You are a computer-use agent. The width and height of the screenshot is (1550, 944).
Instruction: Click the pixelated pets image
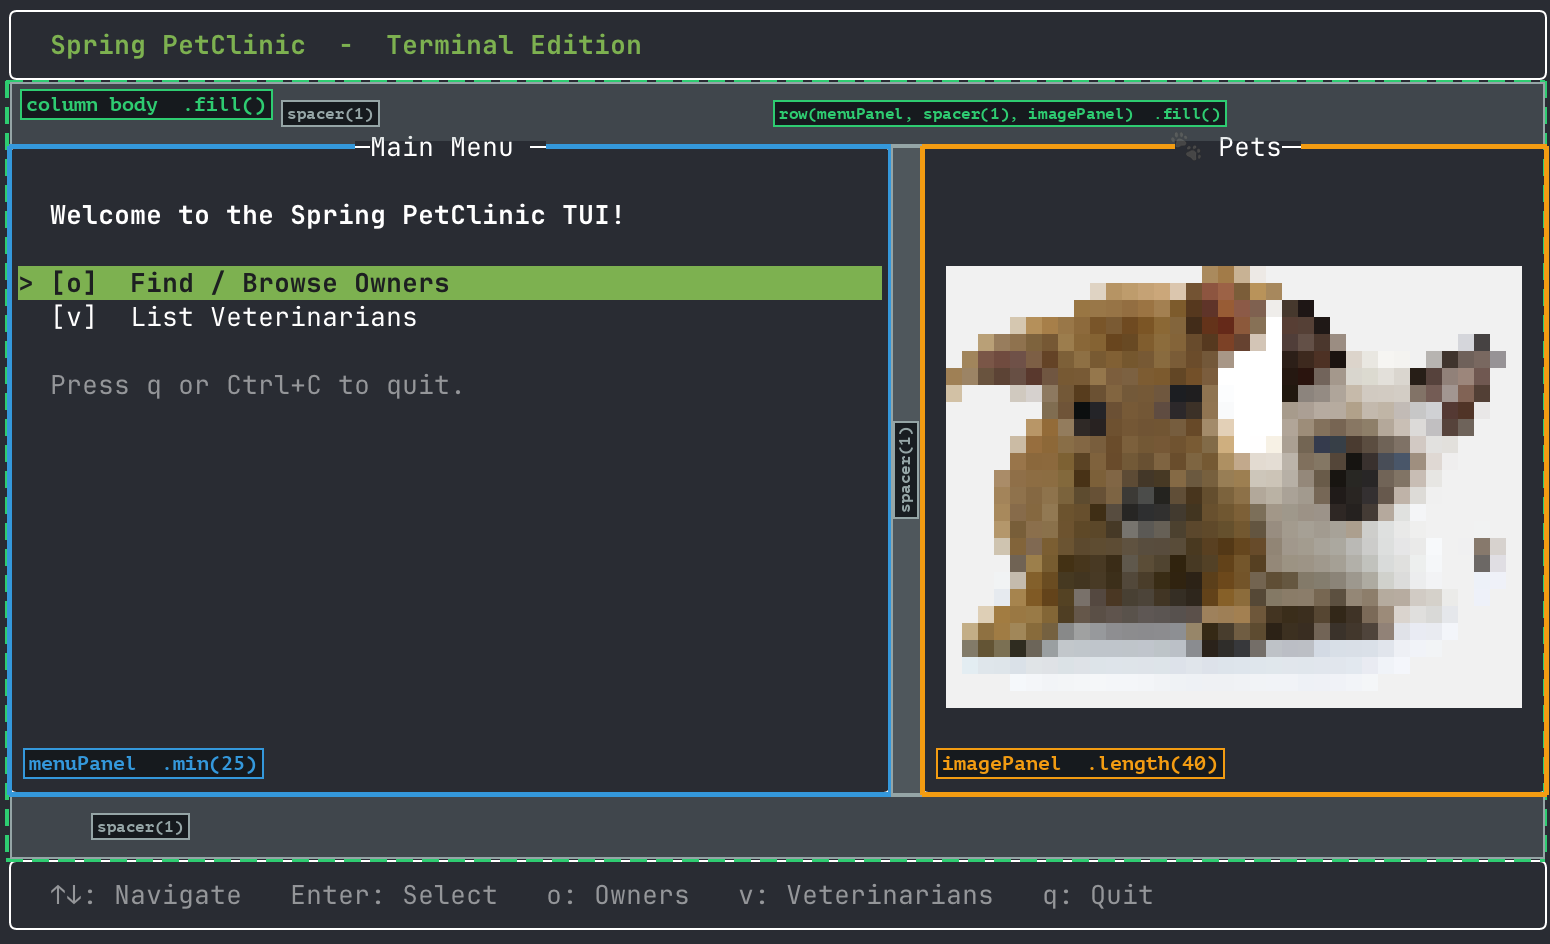pyautogui.click(x=1233, y=486)
